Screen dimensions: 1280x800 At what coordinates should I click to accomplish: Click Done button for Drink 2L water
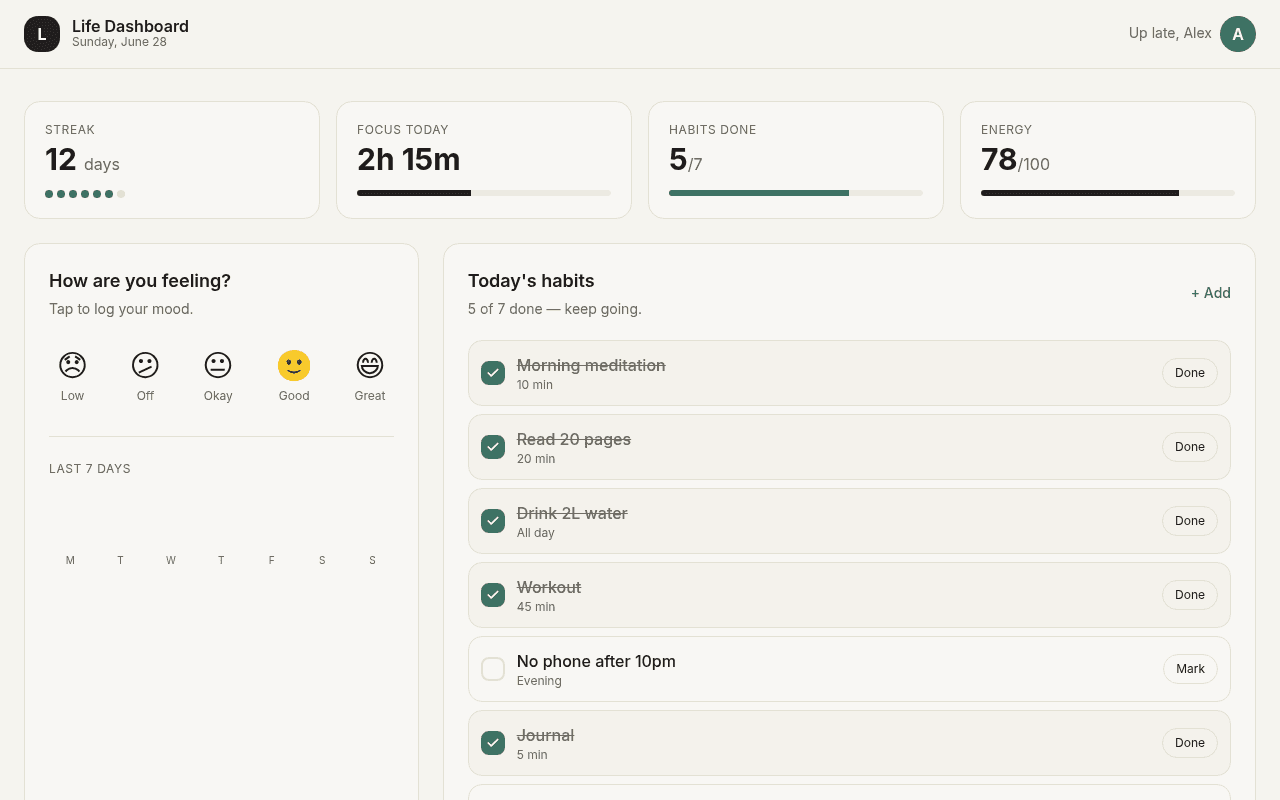(x=1190, y=521)
